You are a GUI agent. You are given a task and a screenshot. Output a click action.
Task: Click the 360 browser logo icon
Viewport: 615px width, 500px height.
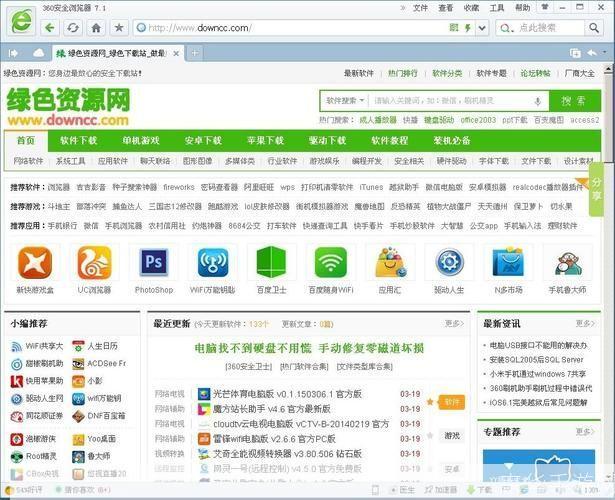click(x=21, y=21)
